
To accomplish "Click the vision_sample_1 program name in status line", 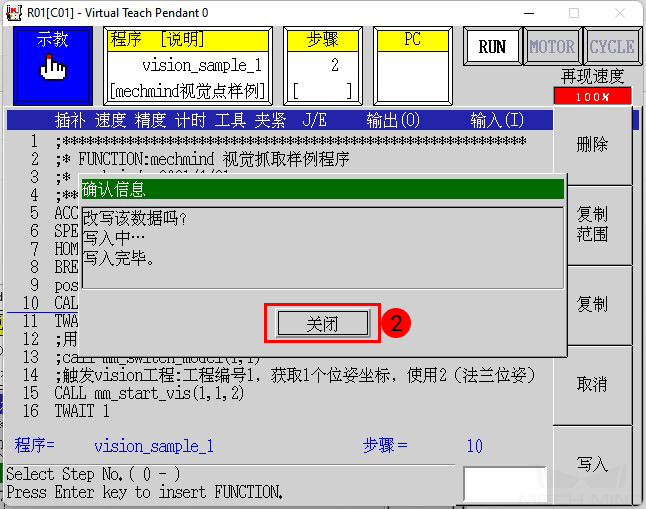I will pos(154,446).
